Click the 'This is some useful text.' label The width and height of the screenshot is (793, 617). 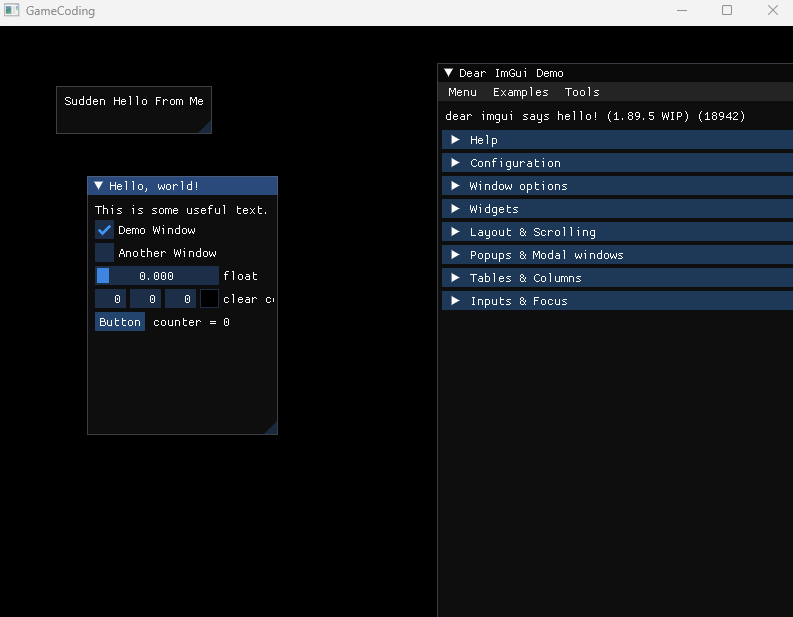(181, 210)
